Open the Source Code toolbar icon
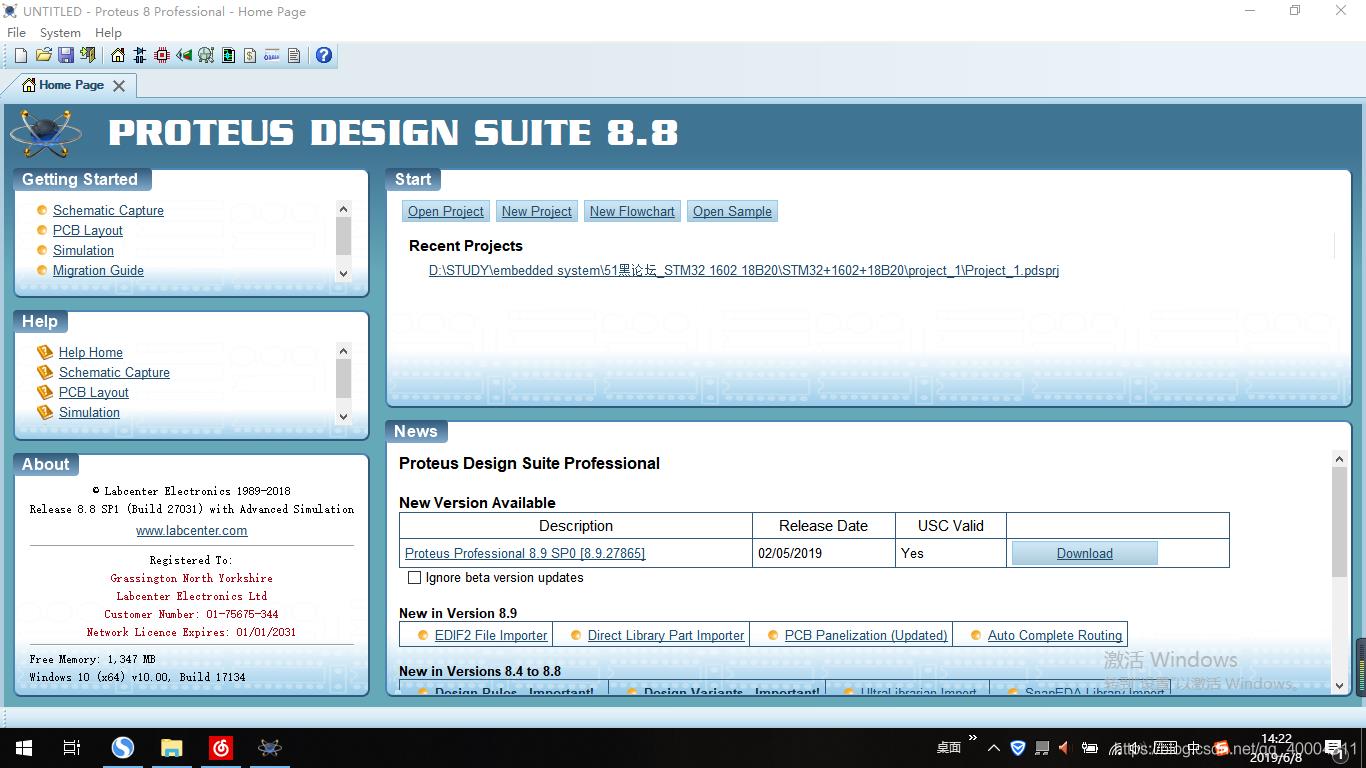The height and width of the screenshot is (768, 1366). pos(272,55)
